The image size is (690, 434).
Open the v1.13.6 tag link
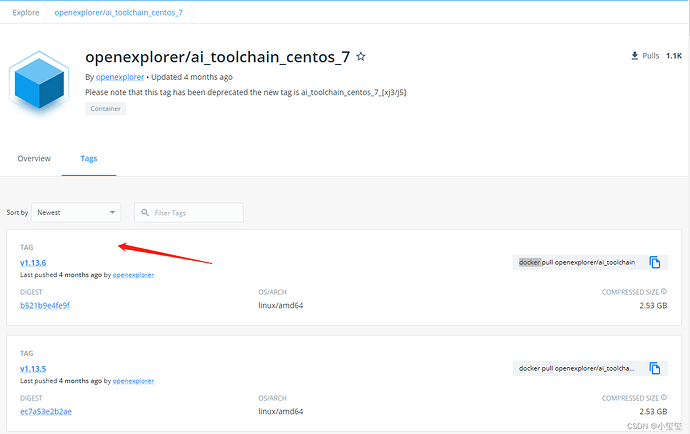coord(33,262)
